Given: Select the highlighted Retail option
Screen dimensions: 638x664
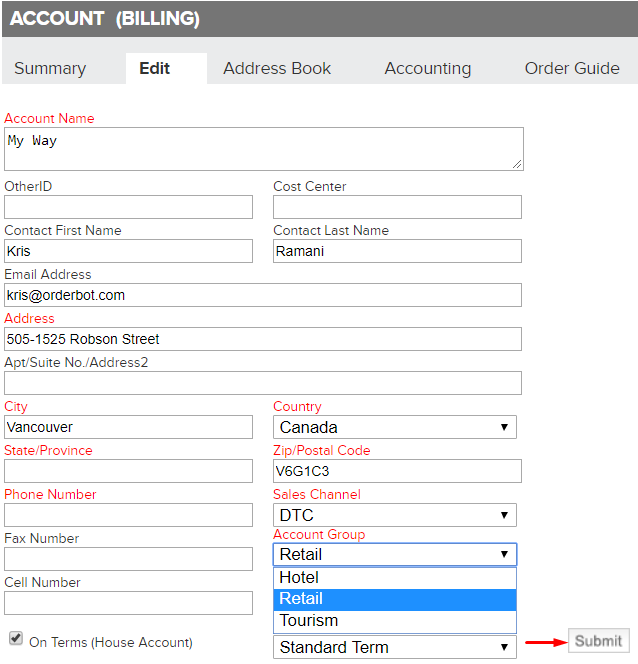Looking at the screenshot, I should (395, 599).
